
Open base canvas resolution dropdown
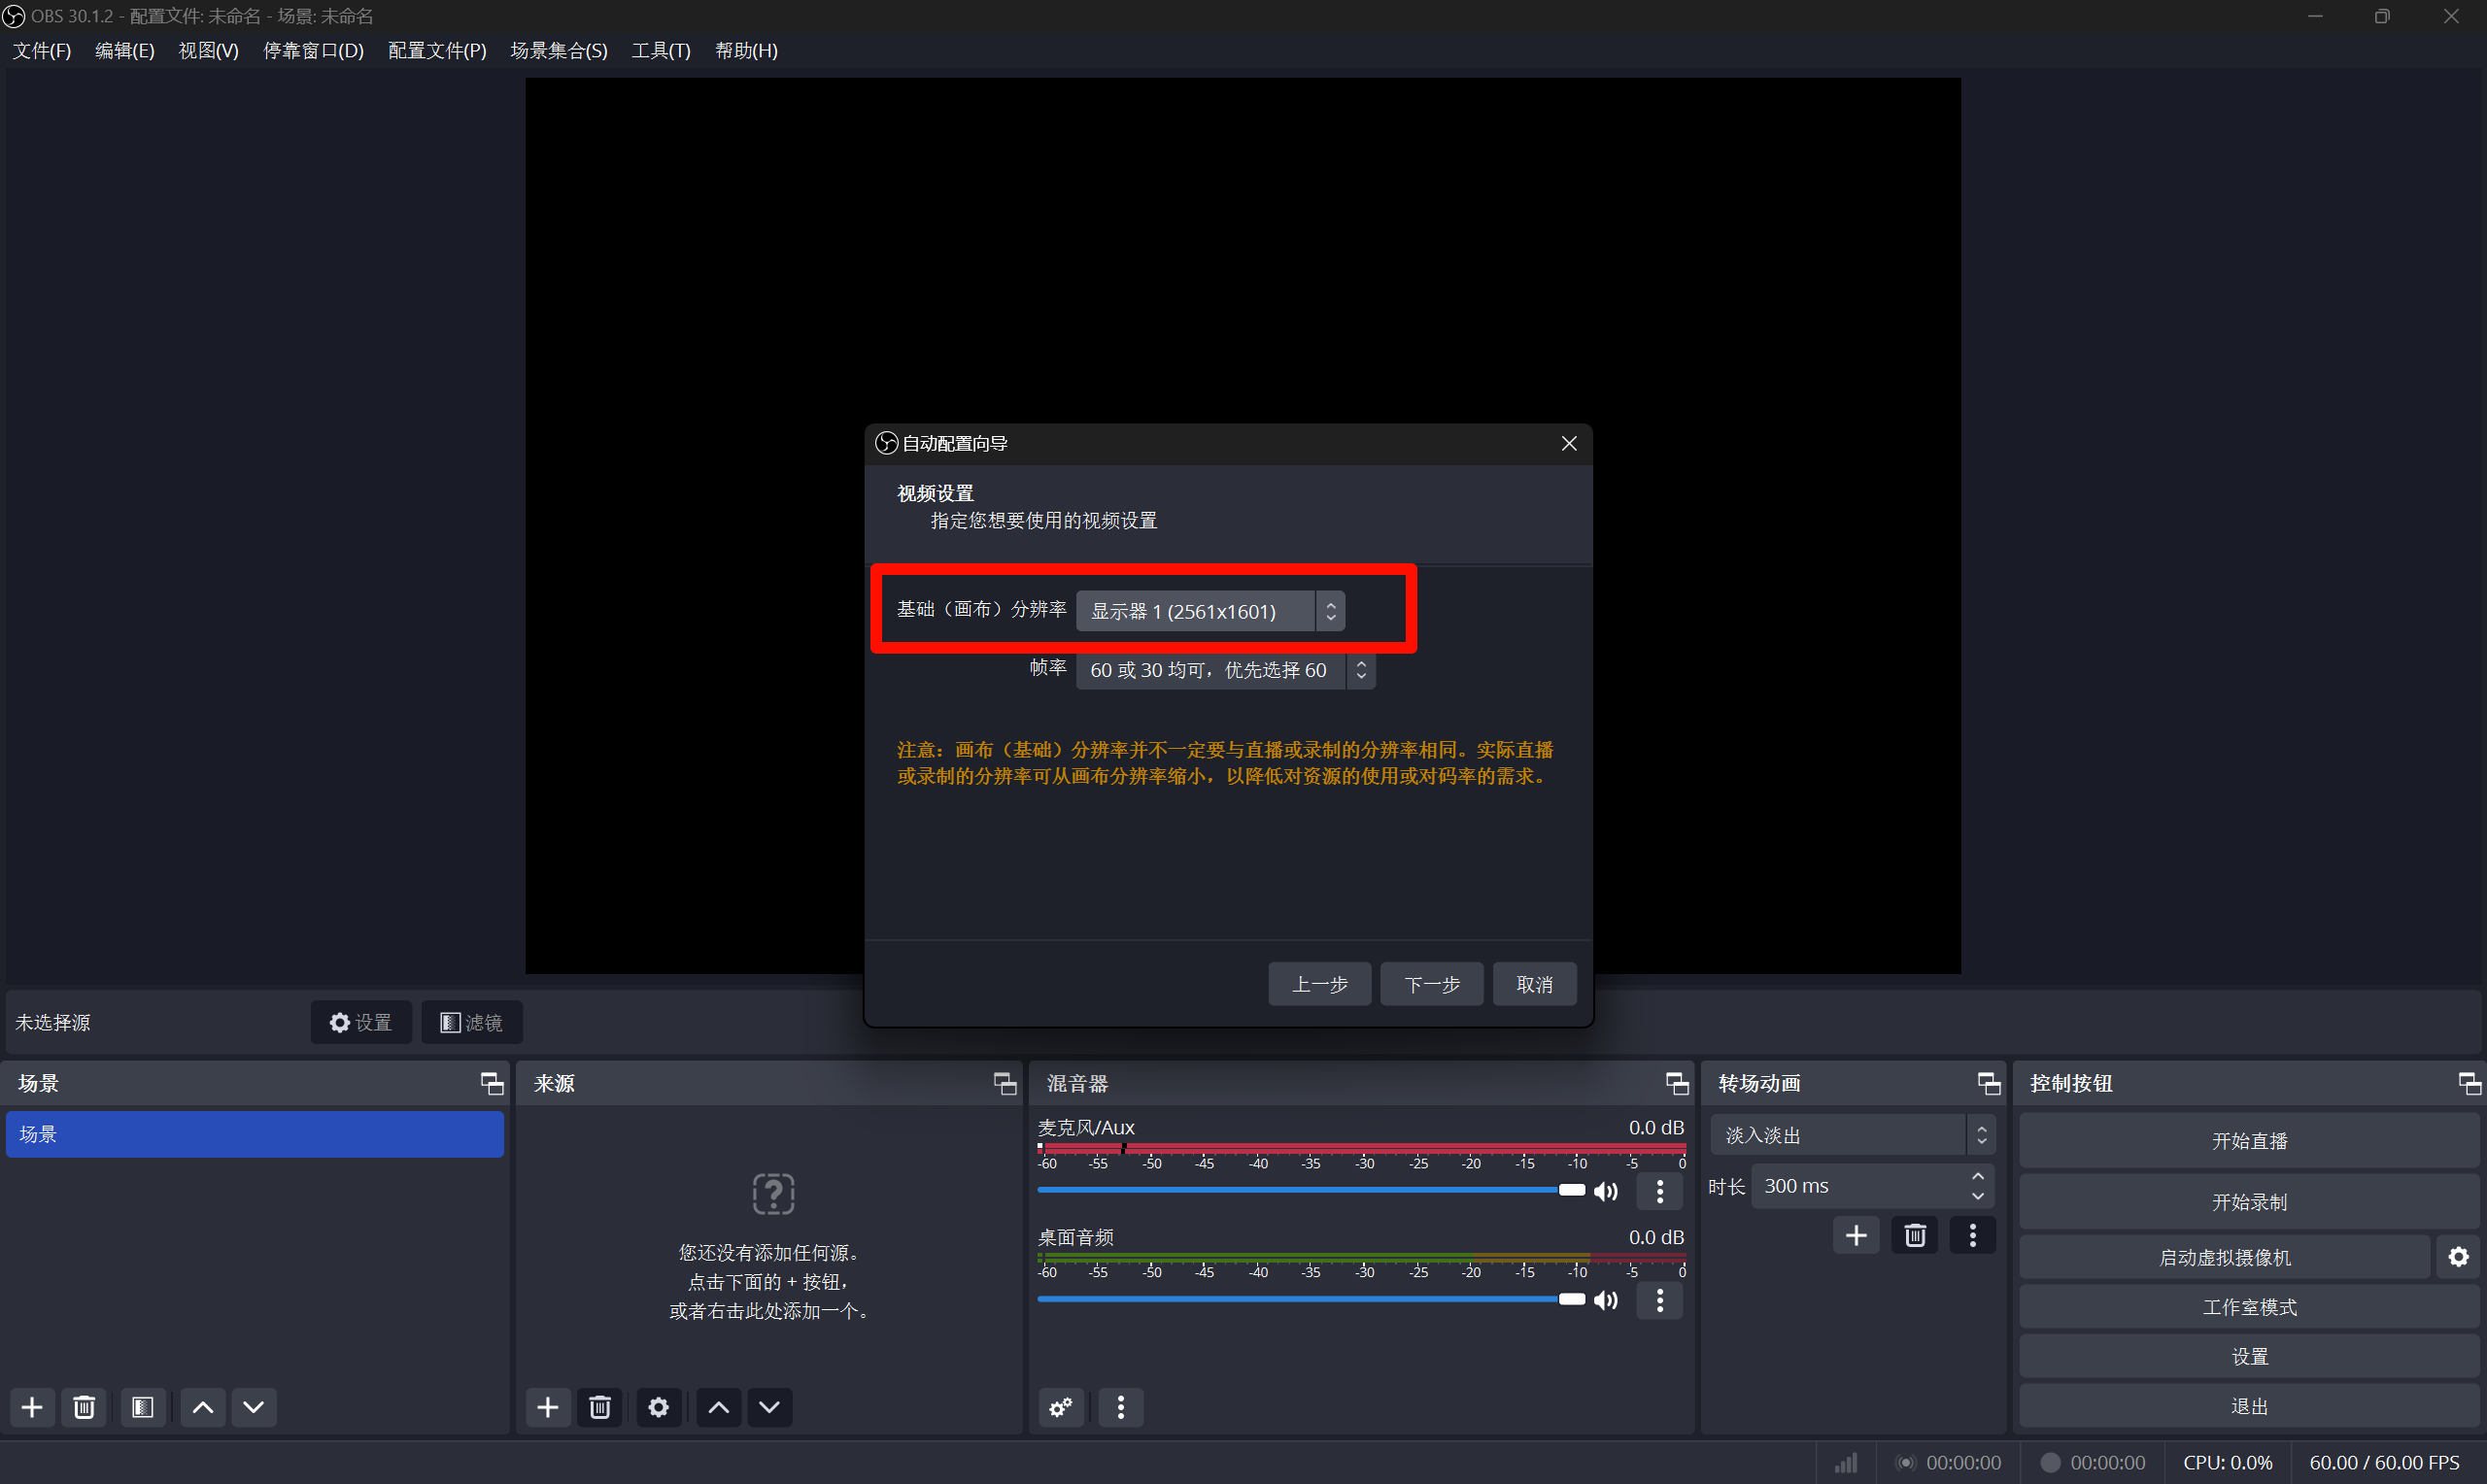point(1209,611)
